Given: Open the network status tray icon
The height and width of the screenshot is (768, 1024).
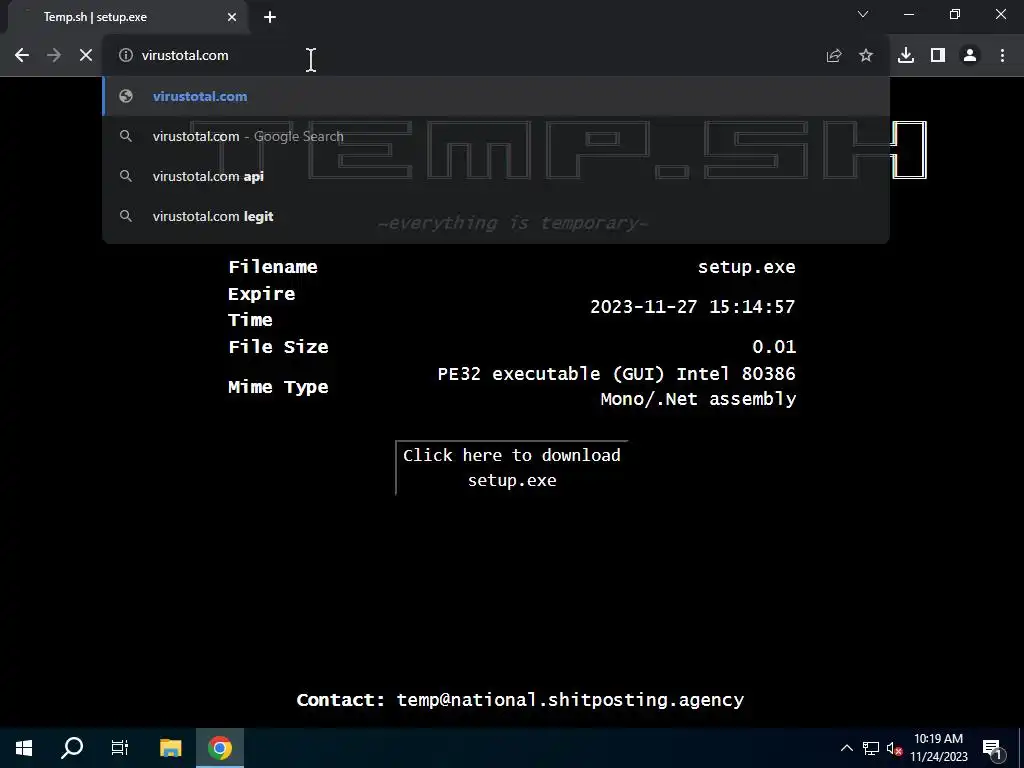Looking at the screenshot, I should [871, 748].
